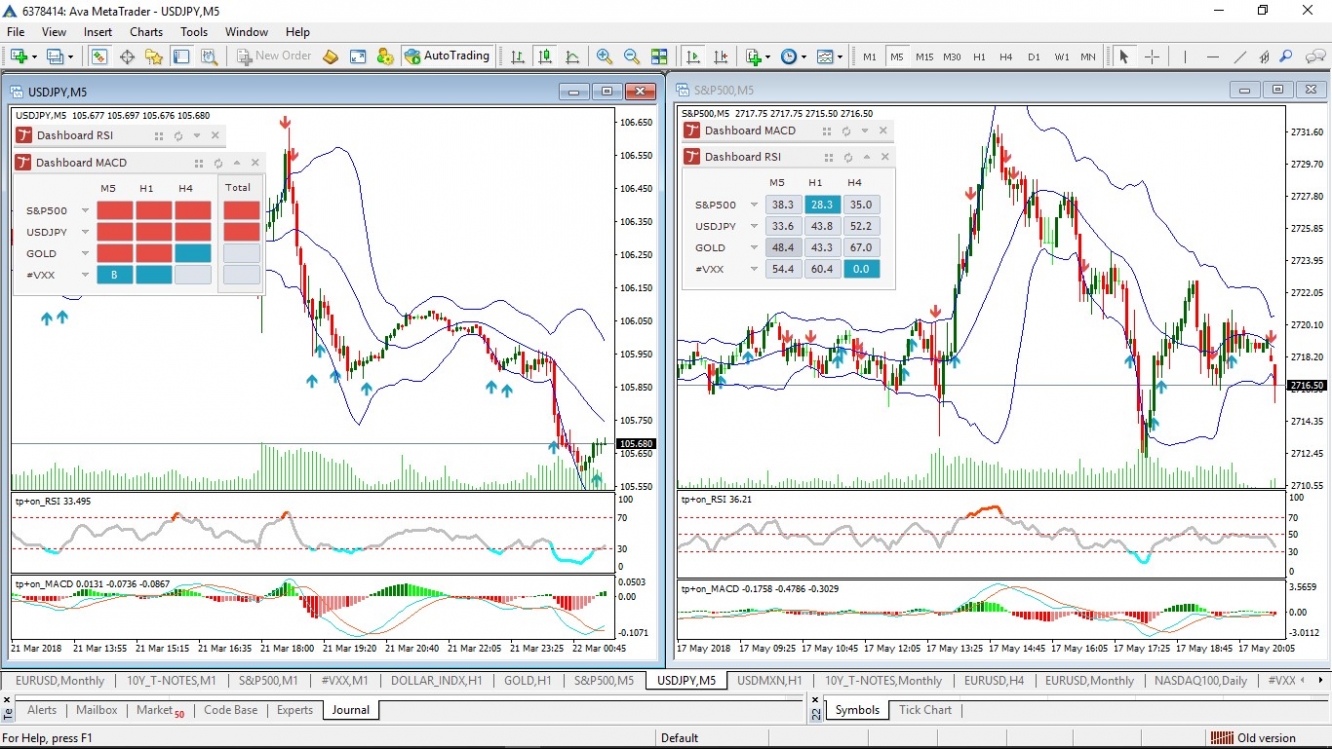Select the equidistant channel tool
The height and width of the screenshot is (749, 1332).
pyautogui.click(x=1264, y=57)
